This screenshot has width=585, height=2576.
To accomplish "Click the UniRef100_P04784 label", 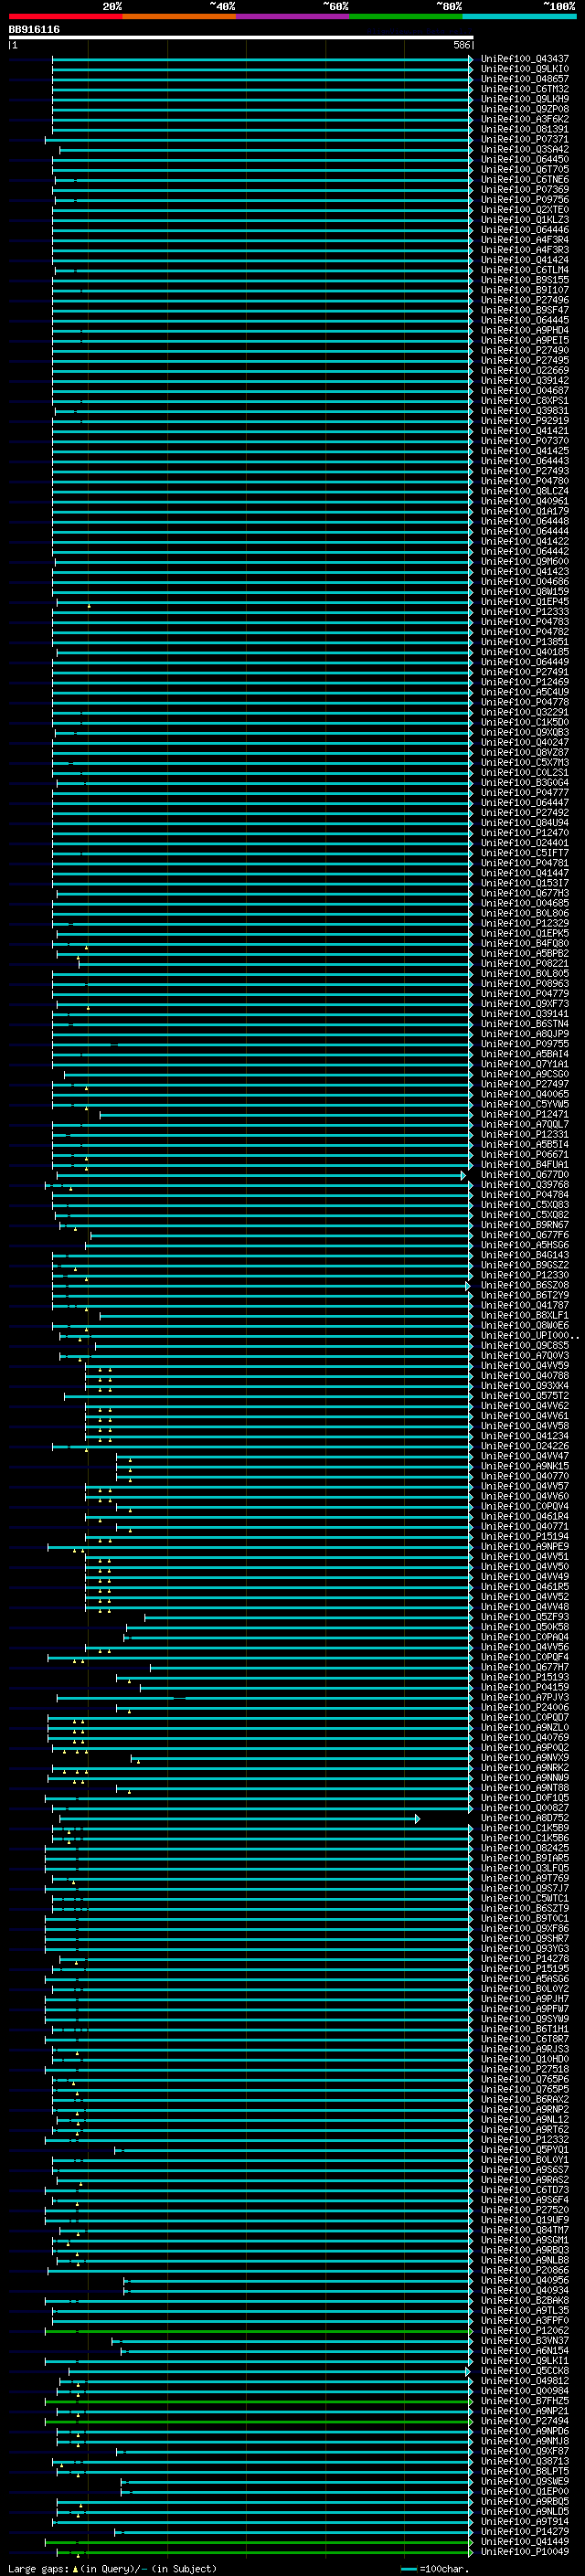I will click(x=525, y=1195).
